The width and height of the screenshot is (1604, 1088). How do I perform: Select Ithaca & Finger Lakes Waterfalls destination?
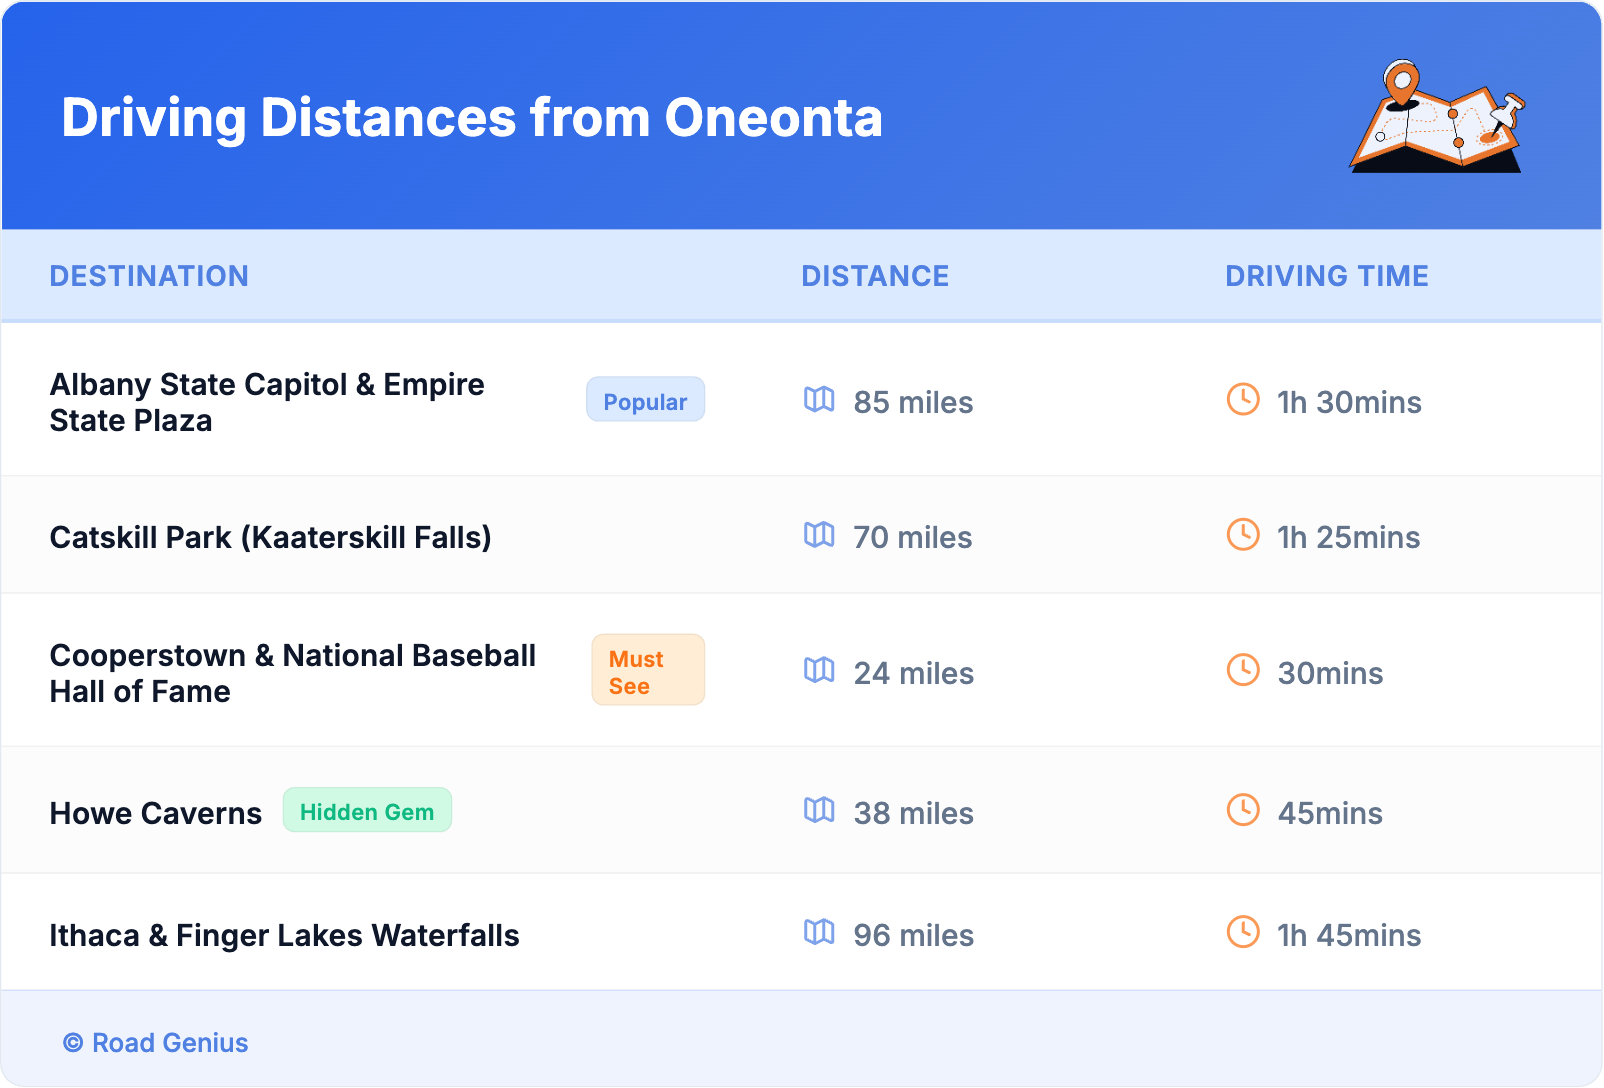(285, 936)
